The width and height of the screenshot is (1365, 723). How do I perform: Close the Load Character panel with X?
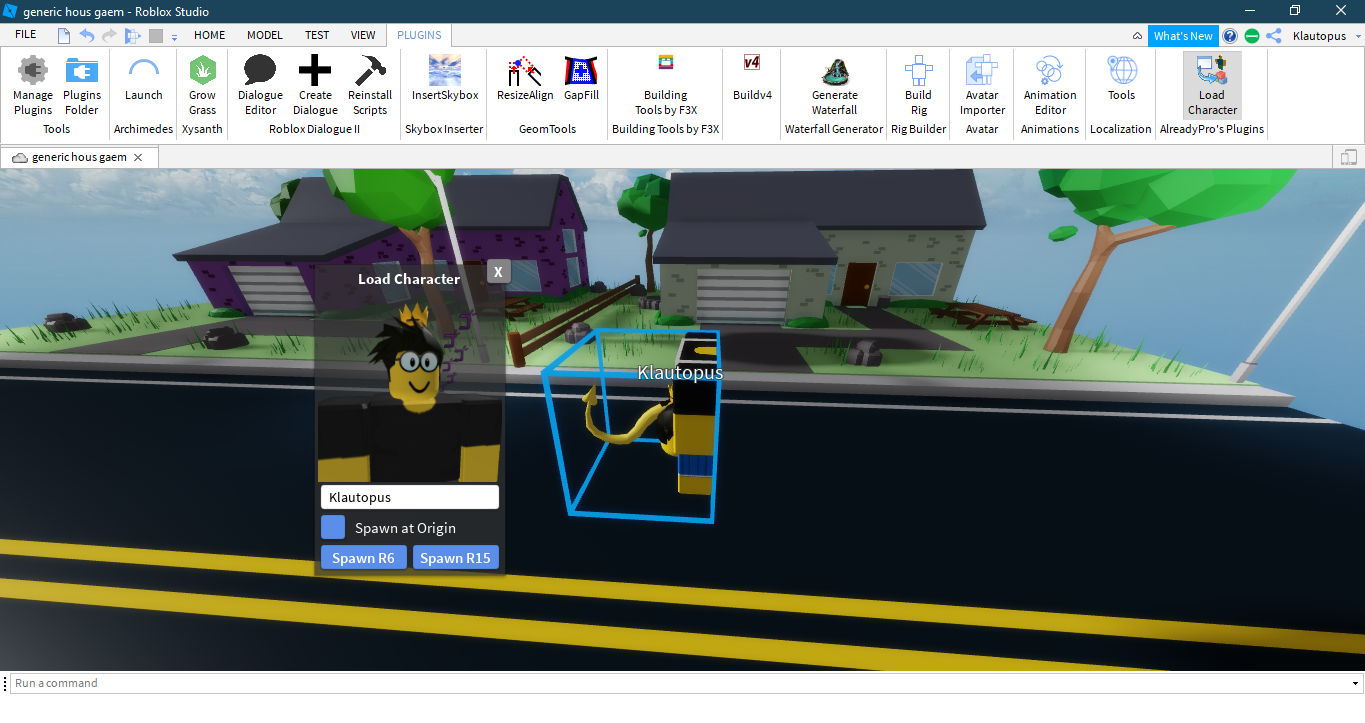click(498, 272)
